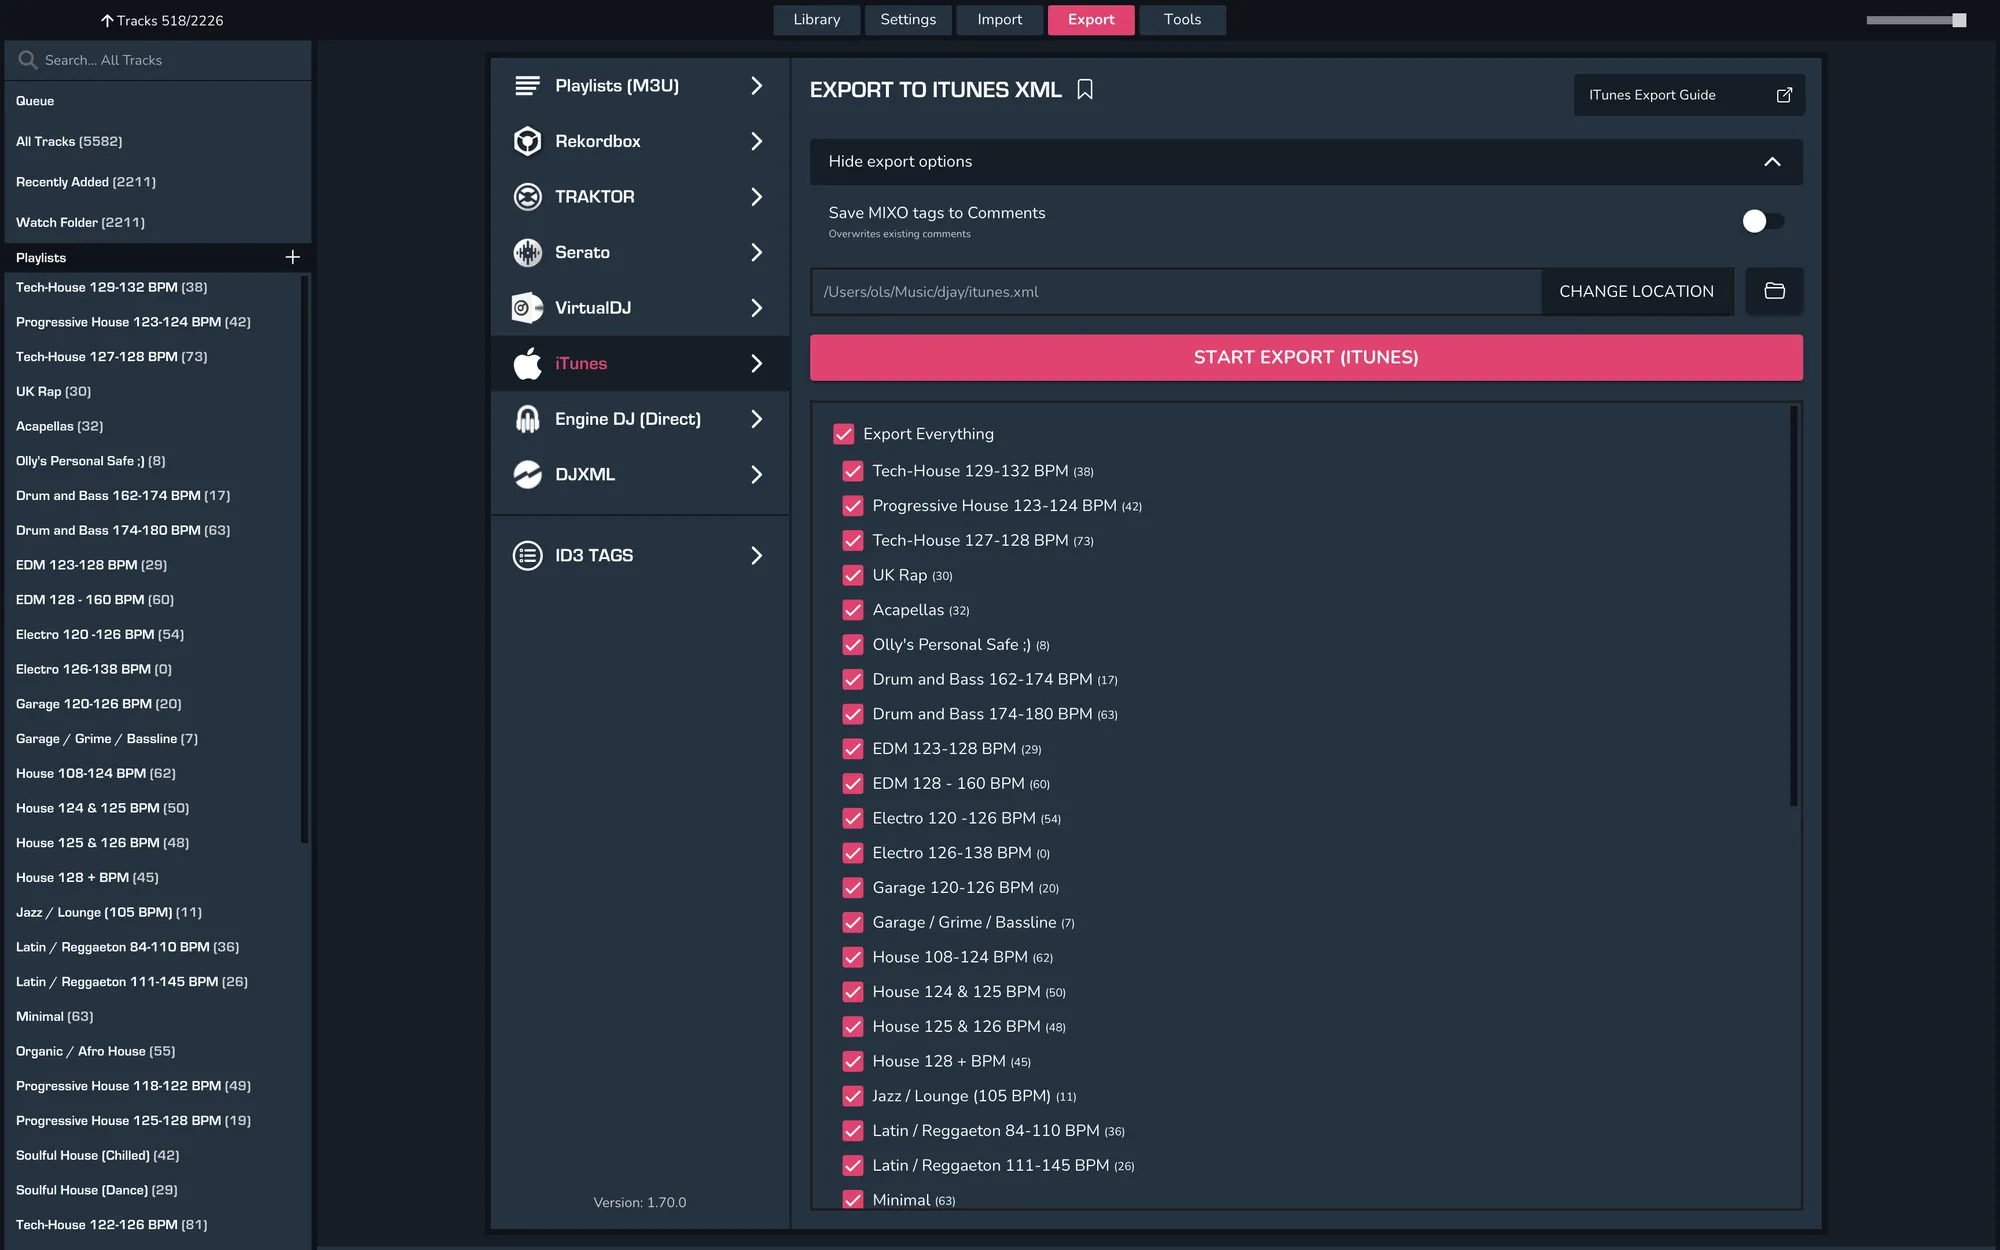
Task: Uncheck the Export Everything checkbox
Action: coord(843,434)
